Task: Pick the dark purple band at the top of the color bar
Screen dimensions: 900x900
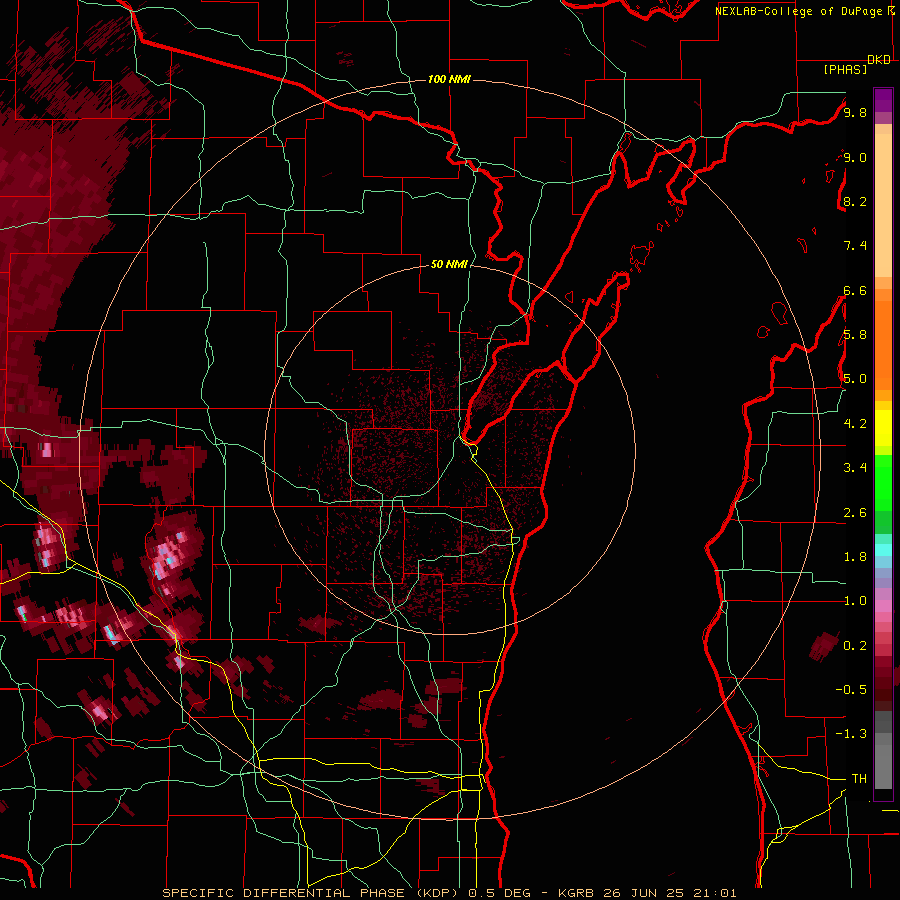Action: click(883, 100)
